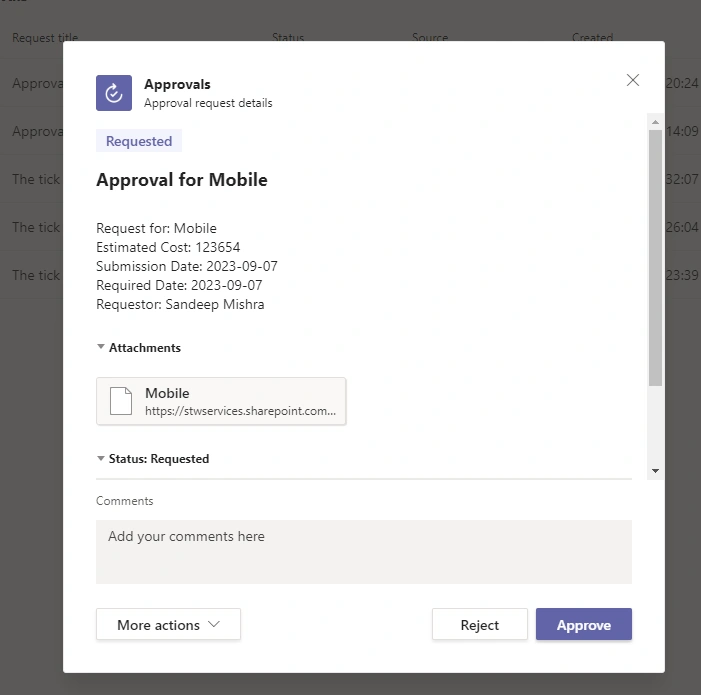Click the Requested status badge
This screenshot has width=701, height=695.
click(139, 141)
